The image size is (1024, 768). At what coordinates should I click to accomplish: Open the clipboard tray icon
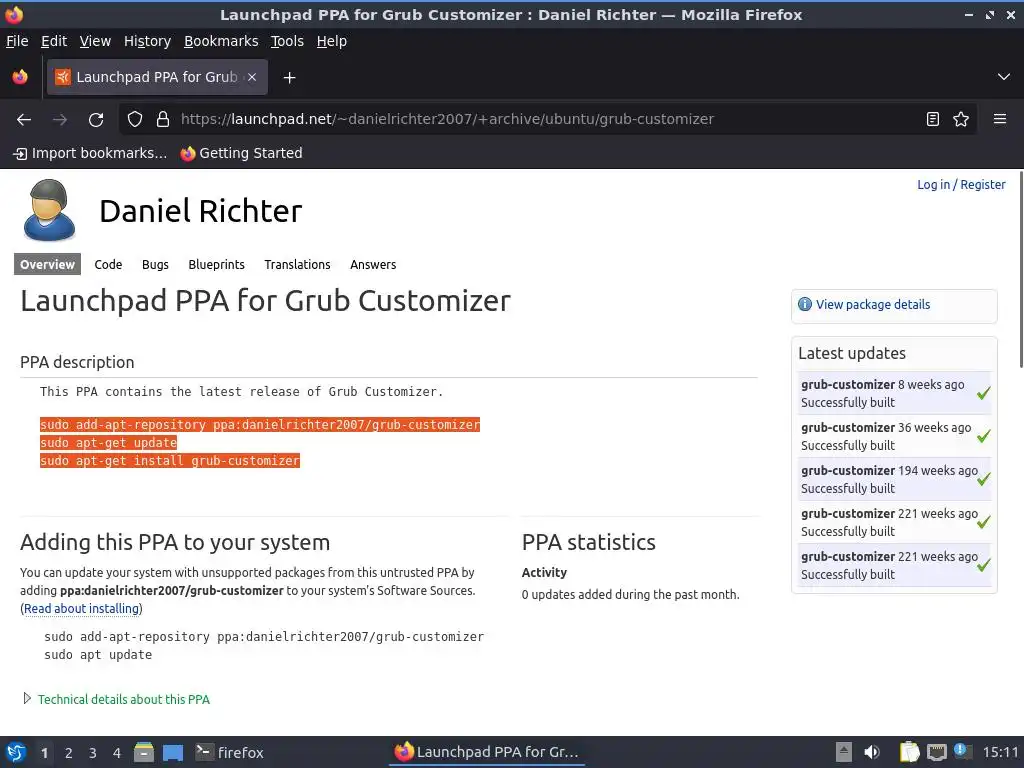[x=908, y=752]
